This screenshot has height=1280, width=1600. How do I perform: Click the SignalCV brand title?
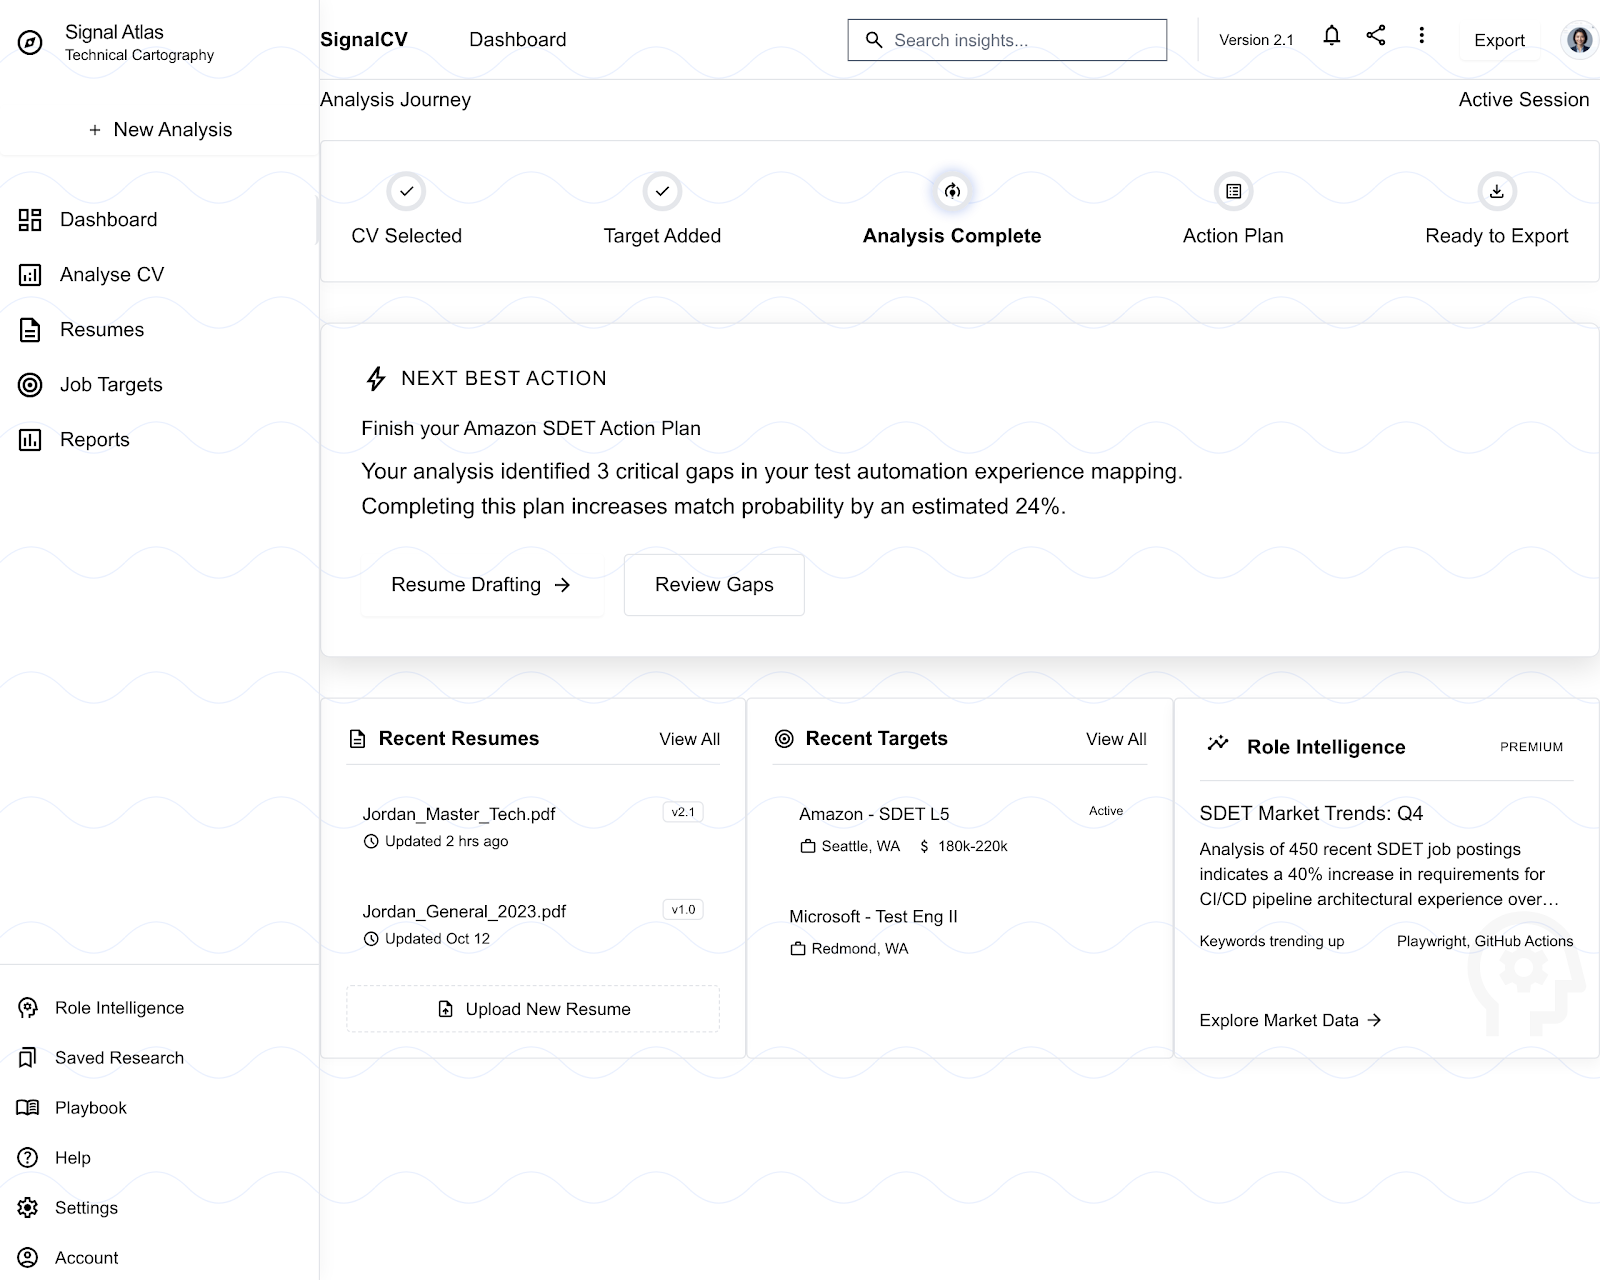pos(364,40)
